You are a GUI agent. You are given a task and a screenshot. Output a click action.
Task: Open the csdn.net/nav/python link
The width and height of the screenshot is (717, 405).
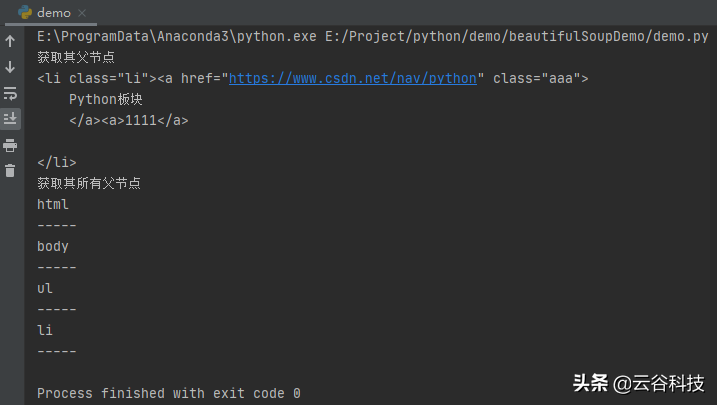[x=353, y=79]
